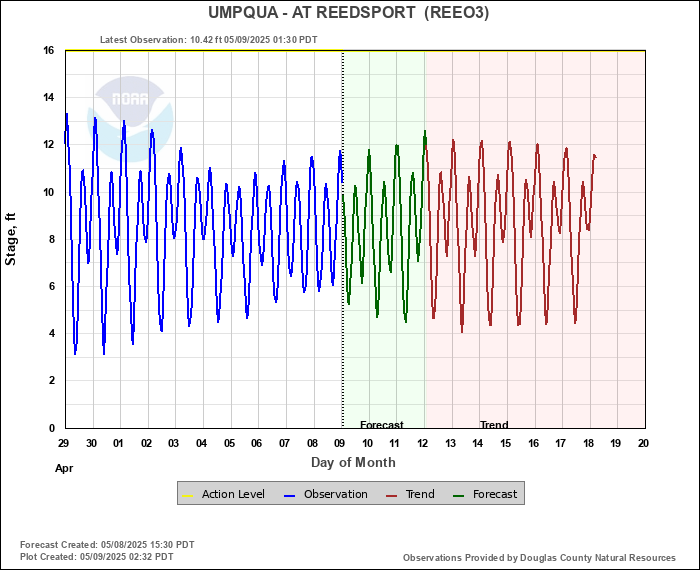Toggle the Forecast legend label text
Screen dimensions: 700x570
pos(493,494)
